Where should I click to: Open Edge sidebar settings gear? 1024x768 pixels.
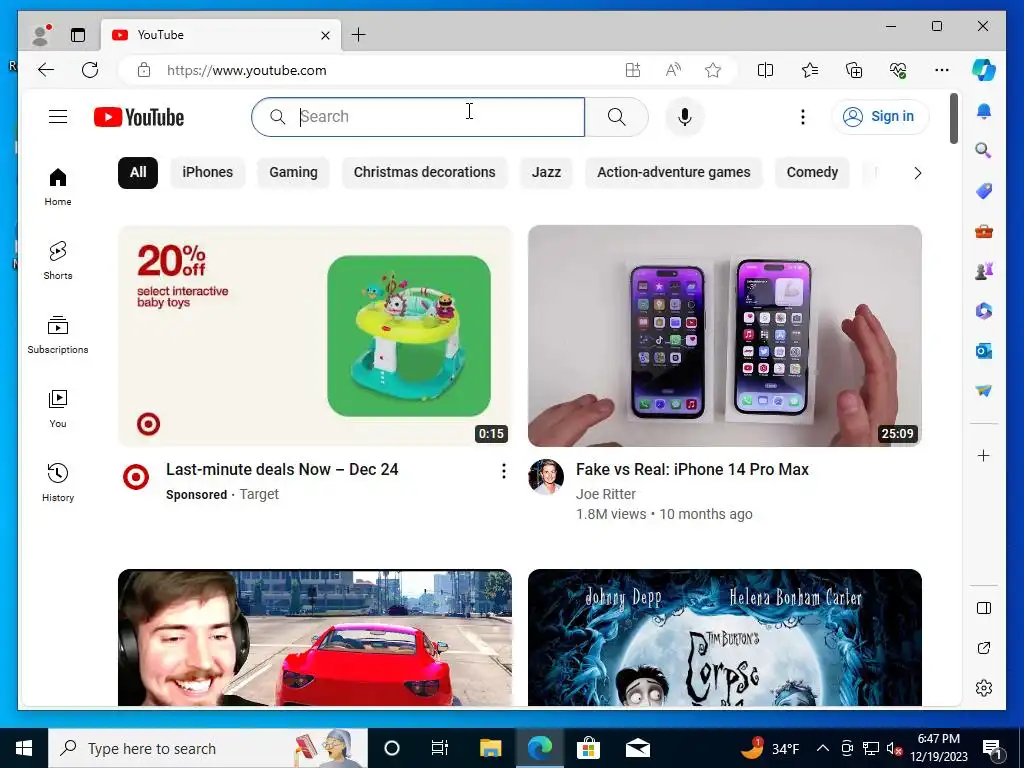click(x=984, y=688)
